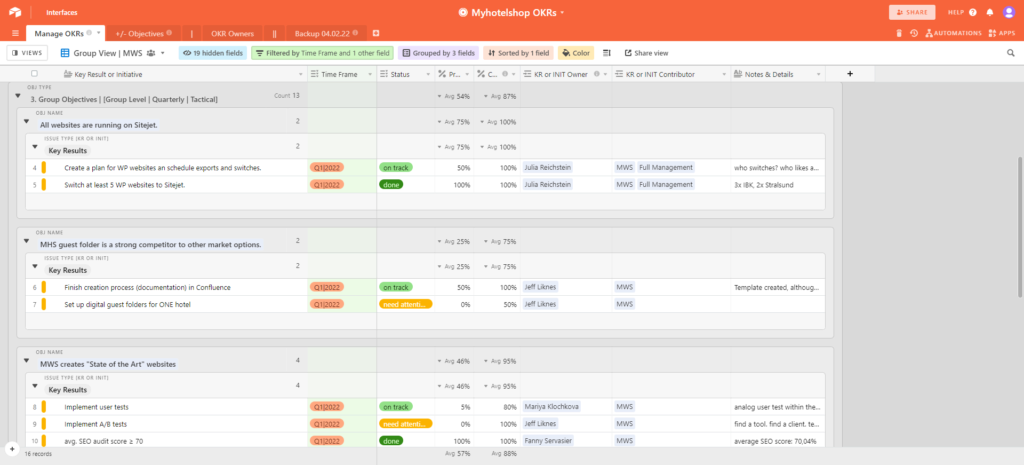Open the base history icon
The height and width of the screenshot is (465, 1024).
[x=914, y=33]
